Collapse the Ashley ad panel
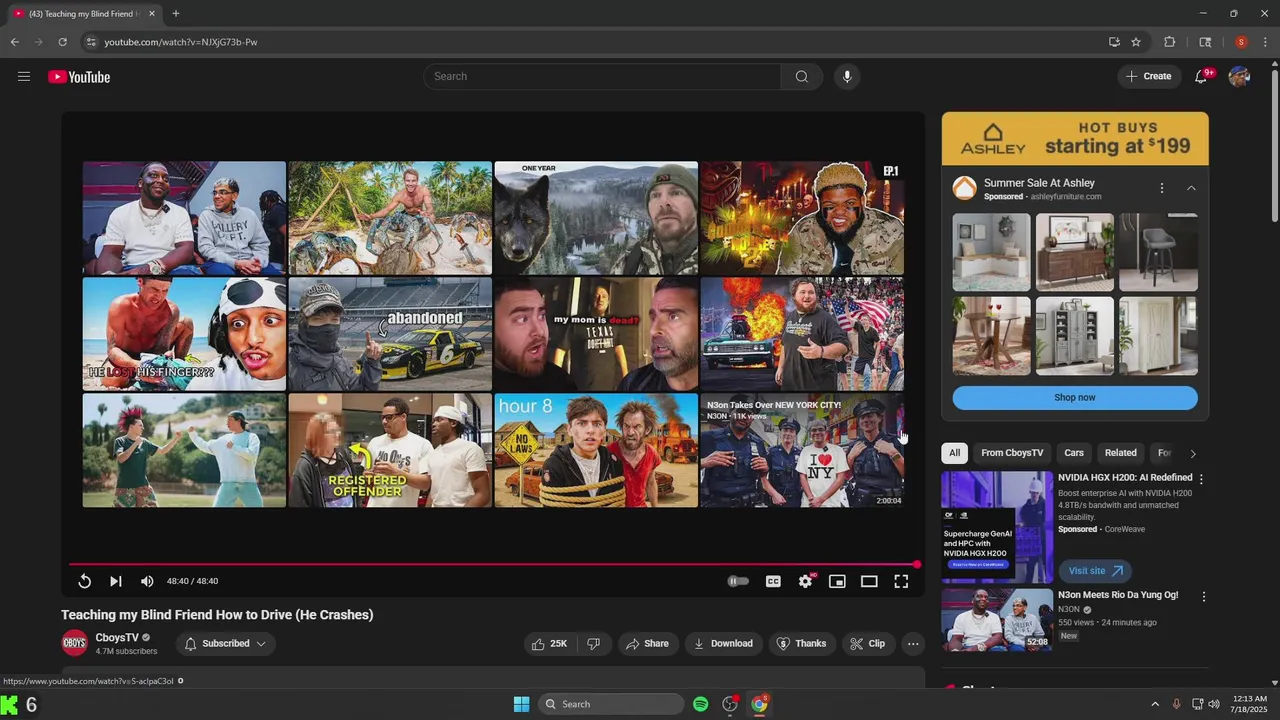 (x=1191, y=188)
